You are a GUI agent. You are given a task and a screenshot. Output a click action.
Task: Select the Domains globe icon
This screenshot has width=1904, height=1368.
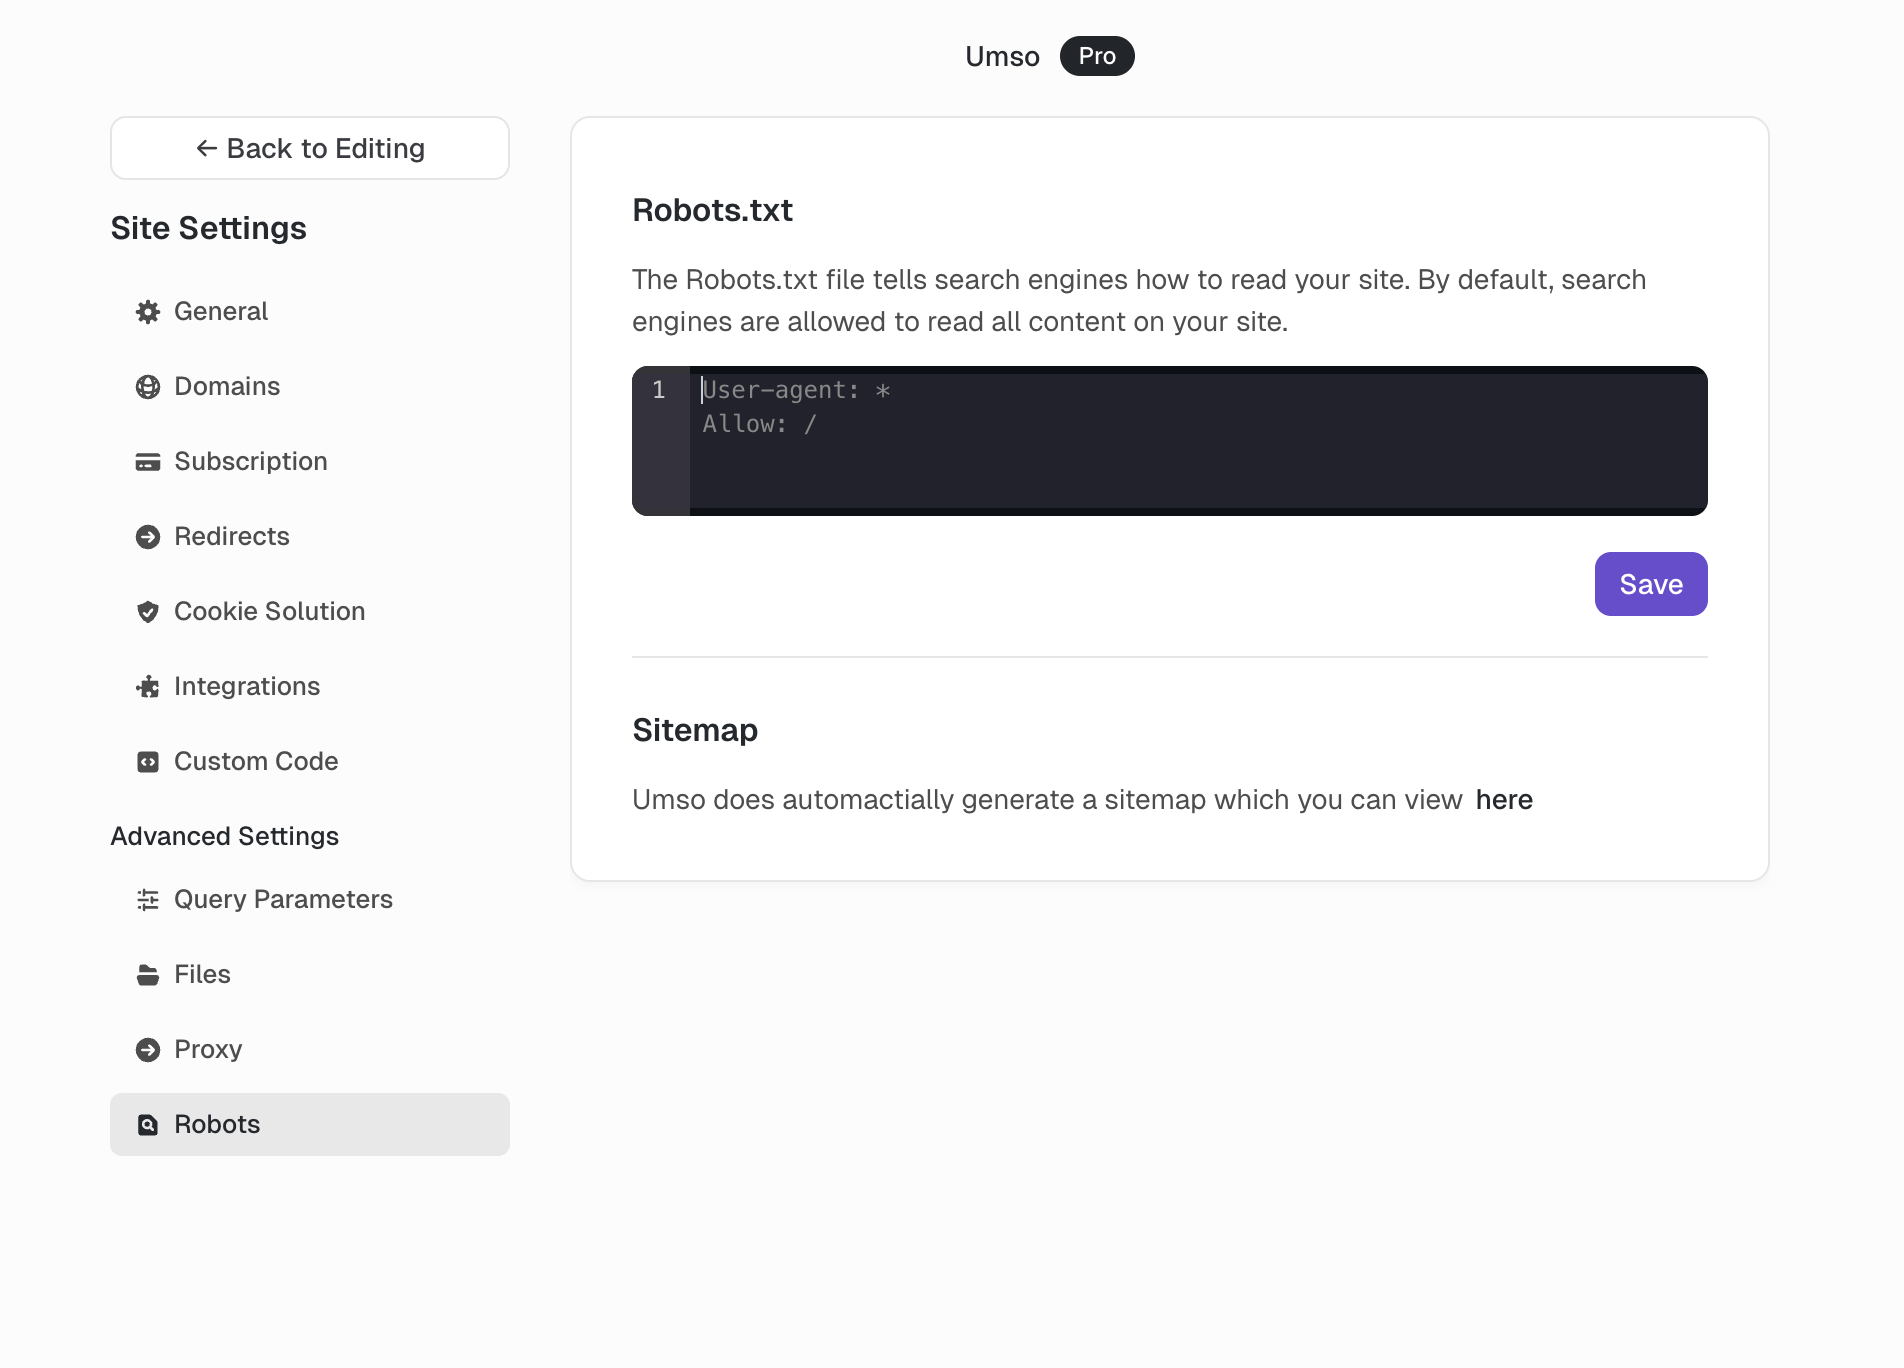[x=148, y=386]
